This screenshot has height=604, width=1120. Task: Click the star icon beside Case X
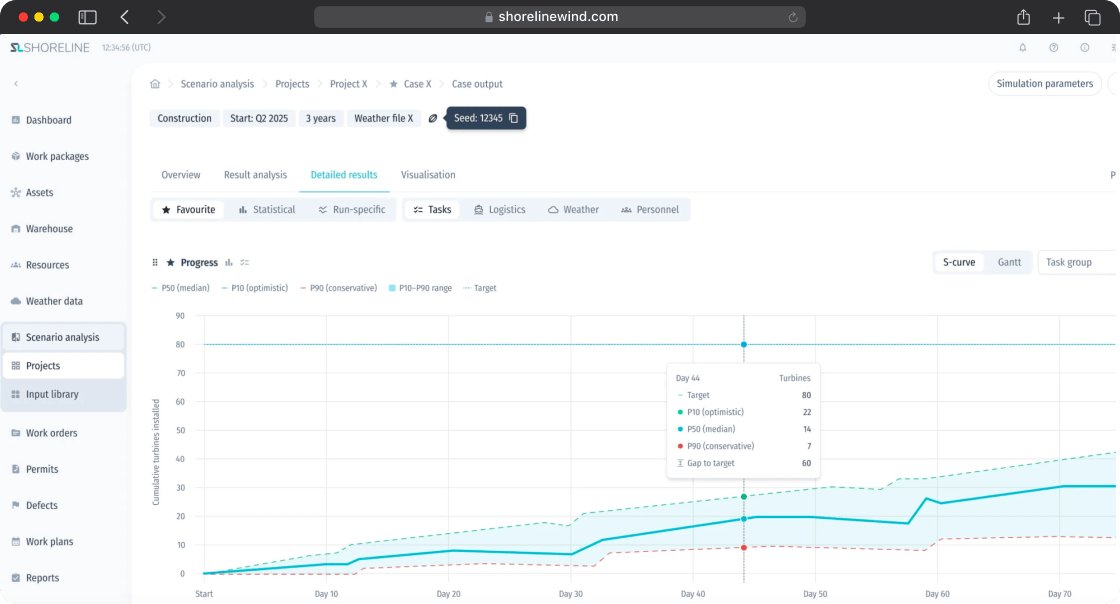coord(394,84)
